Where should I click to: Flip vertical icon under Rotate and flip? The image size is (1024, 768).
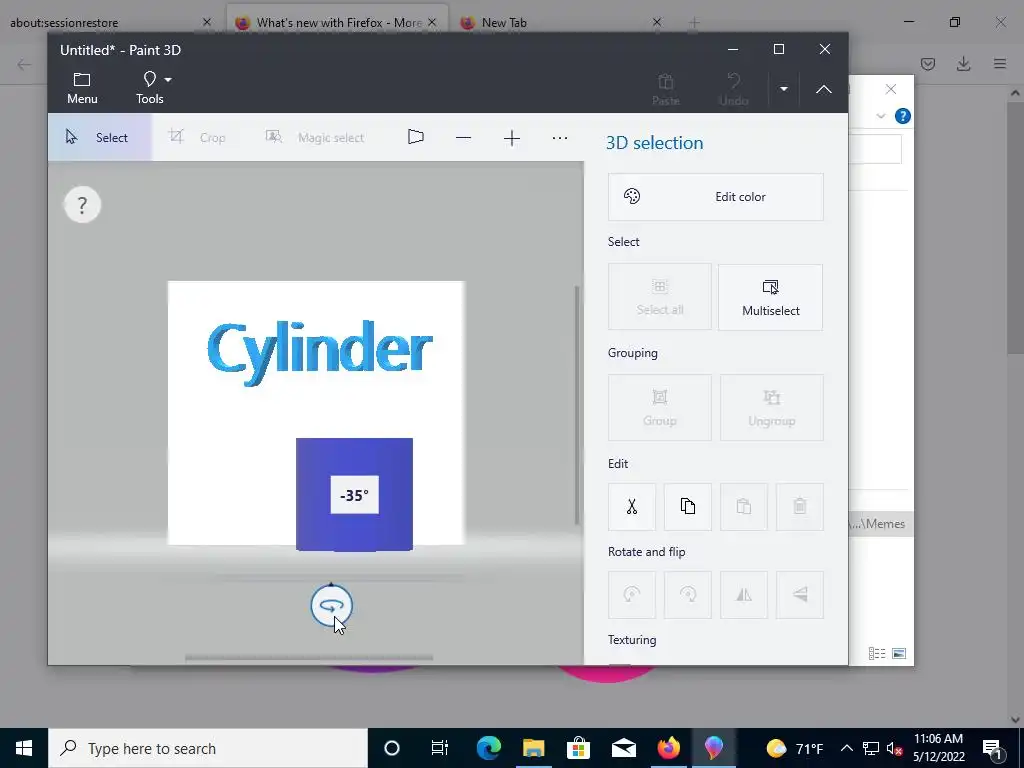800,595
